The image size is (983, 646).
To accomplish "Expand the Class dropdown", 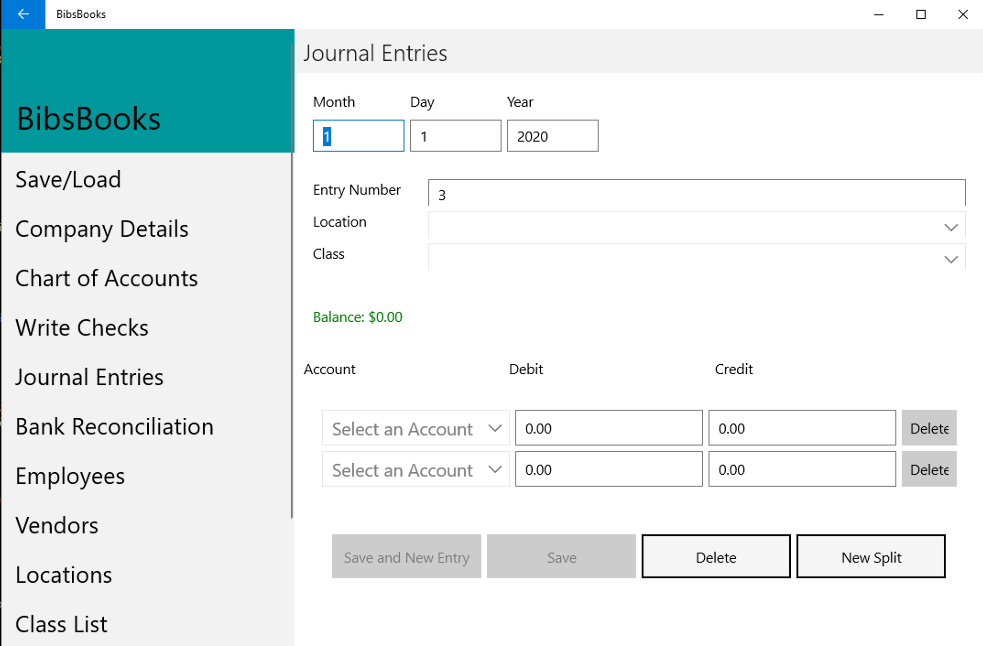I will (696, 258).
